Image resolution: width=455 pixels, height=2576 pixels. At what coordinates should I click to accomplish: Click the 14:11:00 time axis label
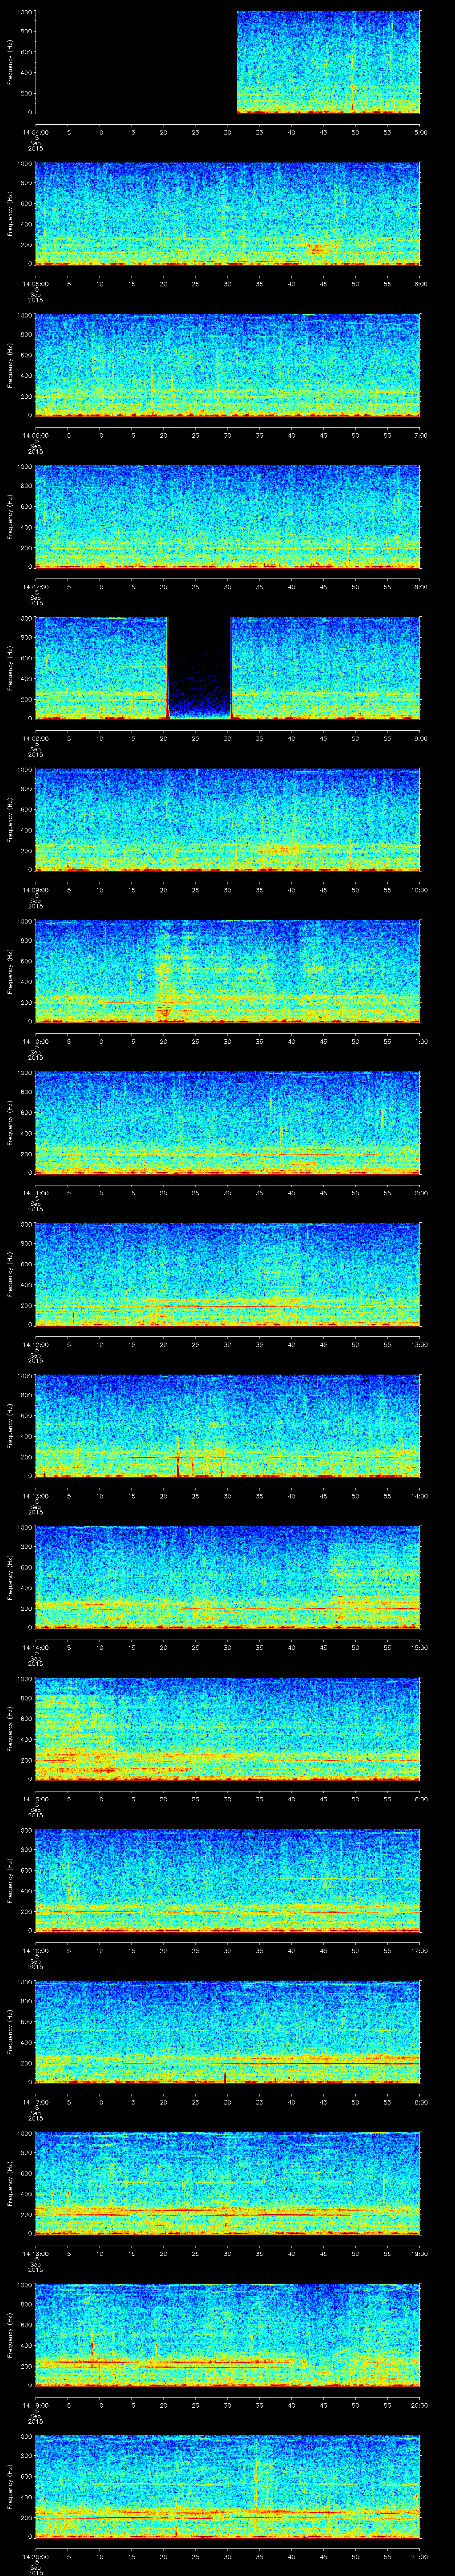(x=35, y=1193)
